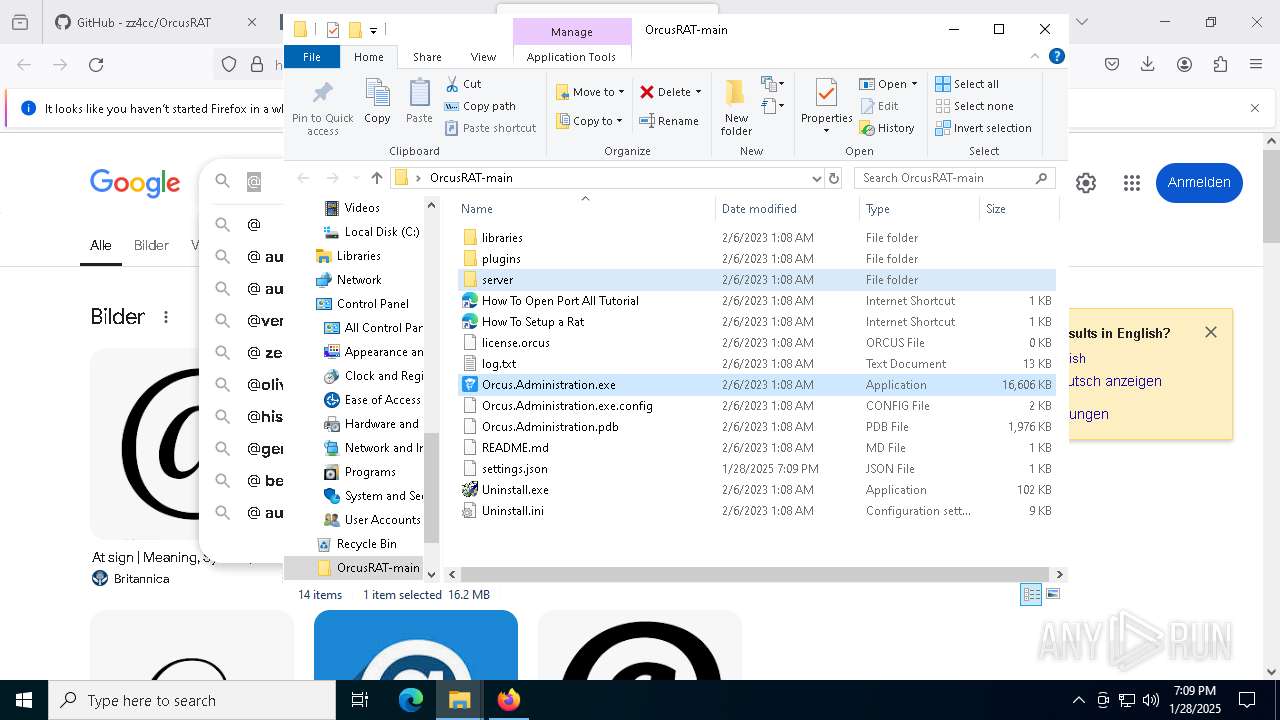The height and width of the screenshot is (720, 1280).
Task: Switch to Details view layout button
Action: [1031, 595]
